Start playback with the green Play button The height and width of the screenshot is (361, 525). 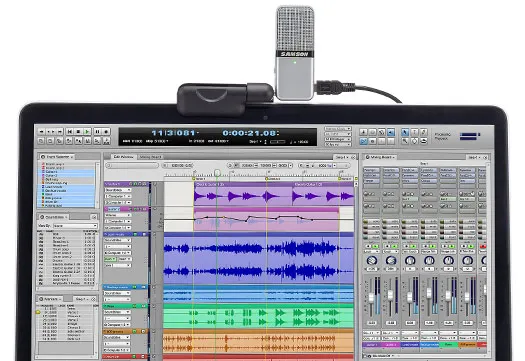[x=87, y=132]
